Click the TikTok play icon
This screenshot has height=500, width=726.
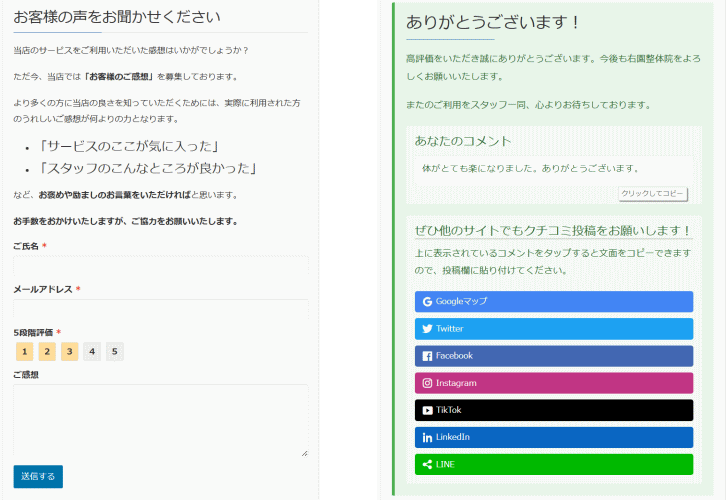click(427, 410)
